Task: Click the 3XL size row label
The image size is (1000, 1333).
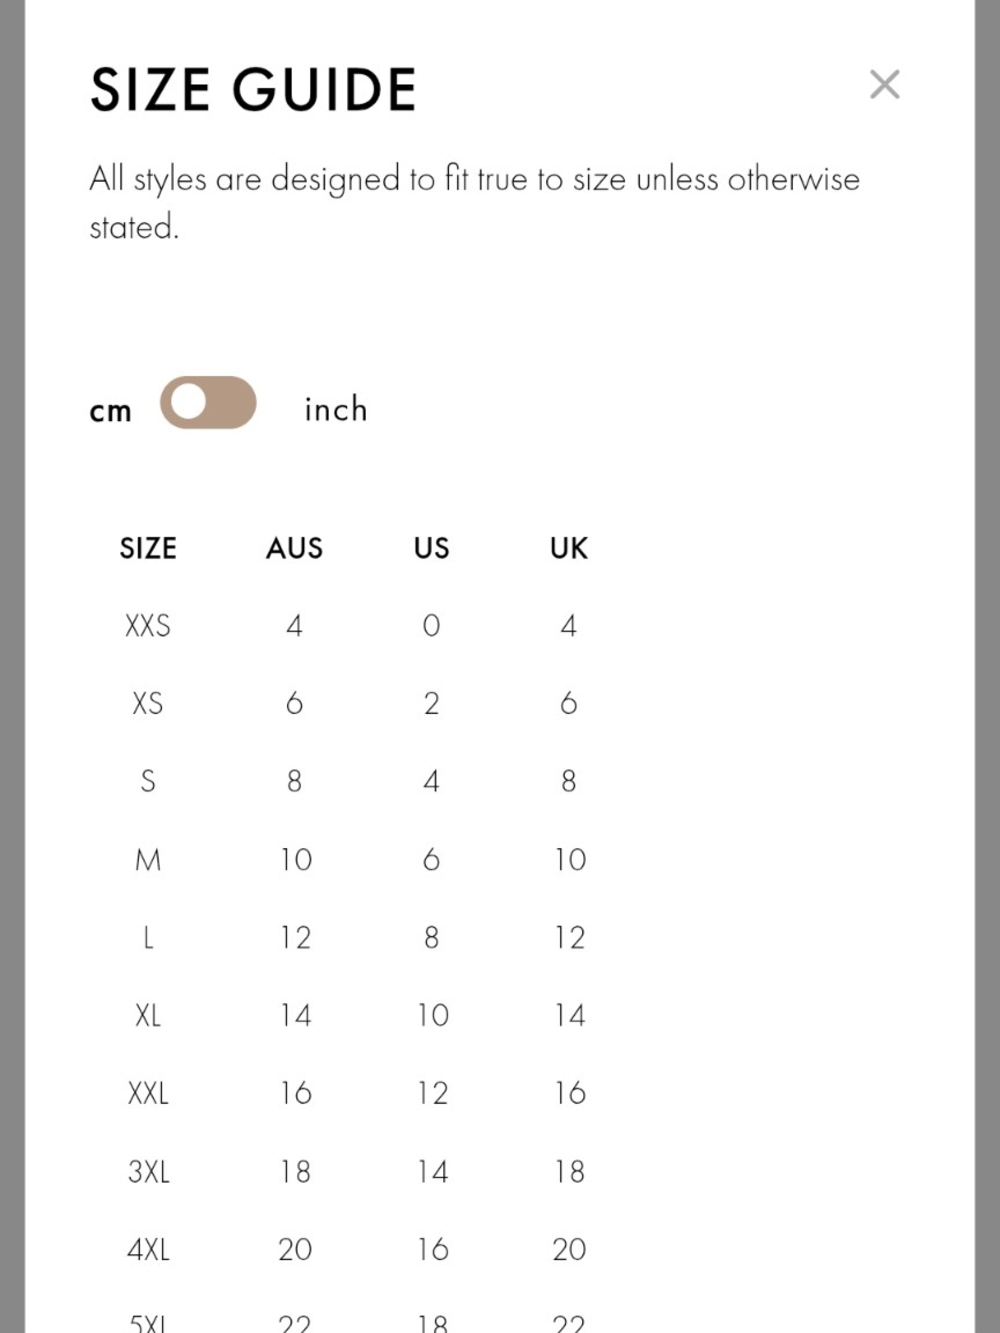Action: pyautogui.click(x=148, y=1171)
